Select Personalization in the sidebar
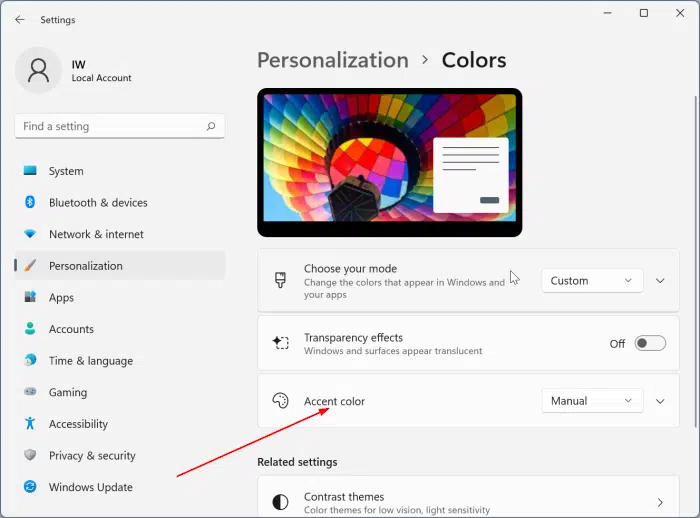Screen dimensions: 700x518 (x=120, y=266)
